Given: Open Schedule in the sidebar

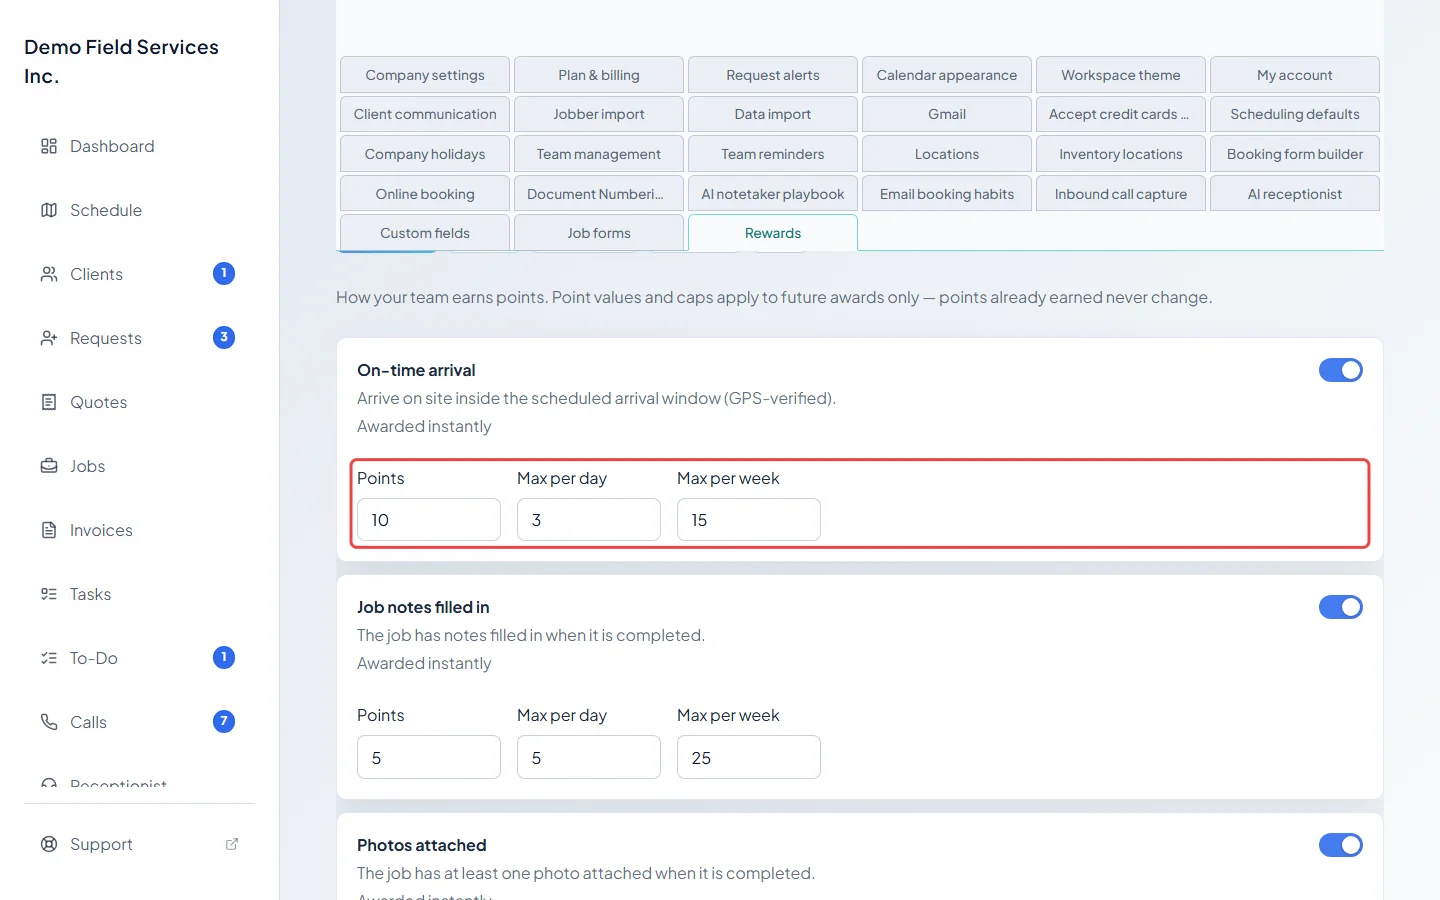Looking at the screenshot, I should pos(139,210).
